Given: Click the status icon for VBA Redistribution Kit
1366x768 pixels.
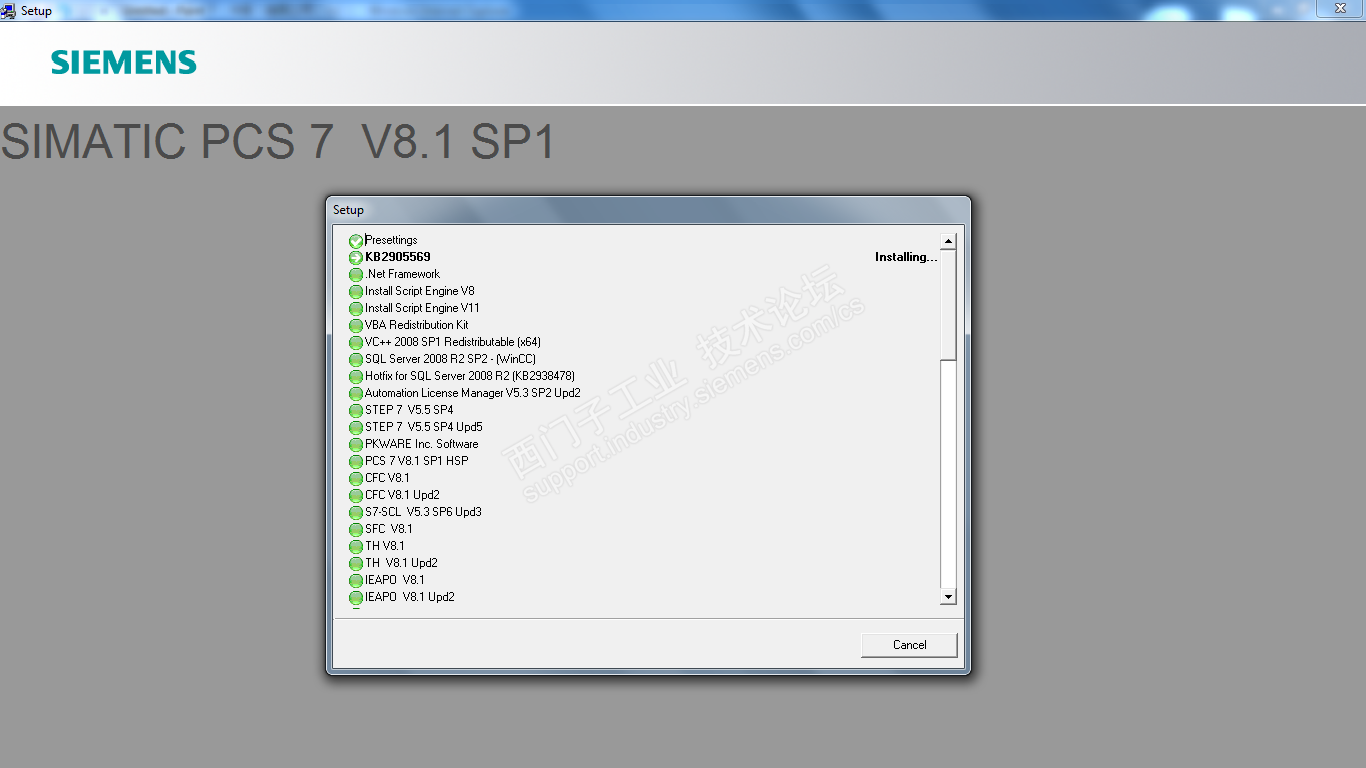Looking at the screenshot, I should pyautogui.click(x=356, y=326).
